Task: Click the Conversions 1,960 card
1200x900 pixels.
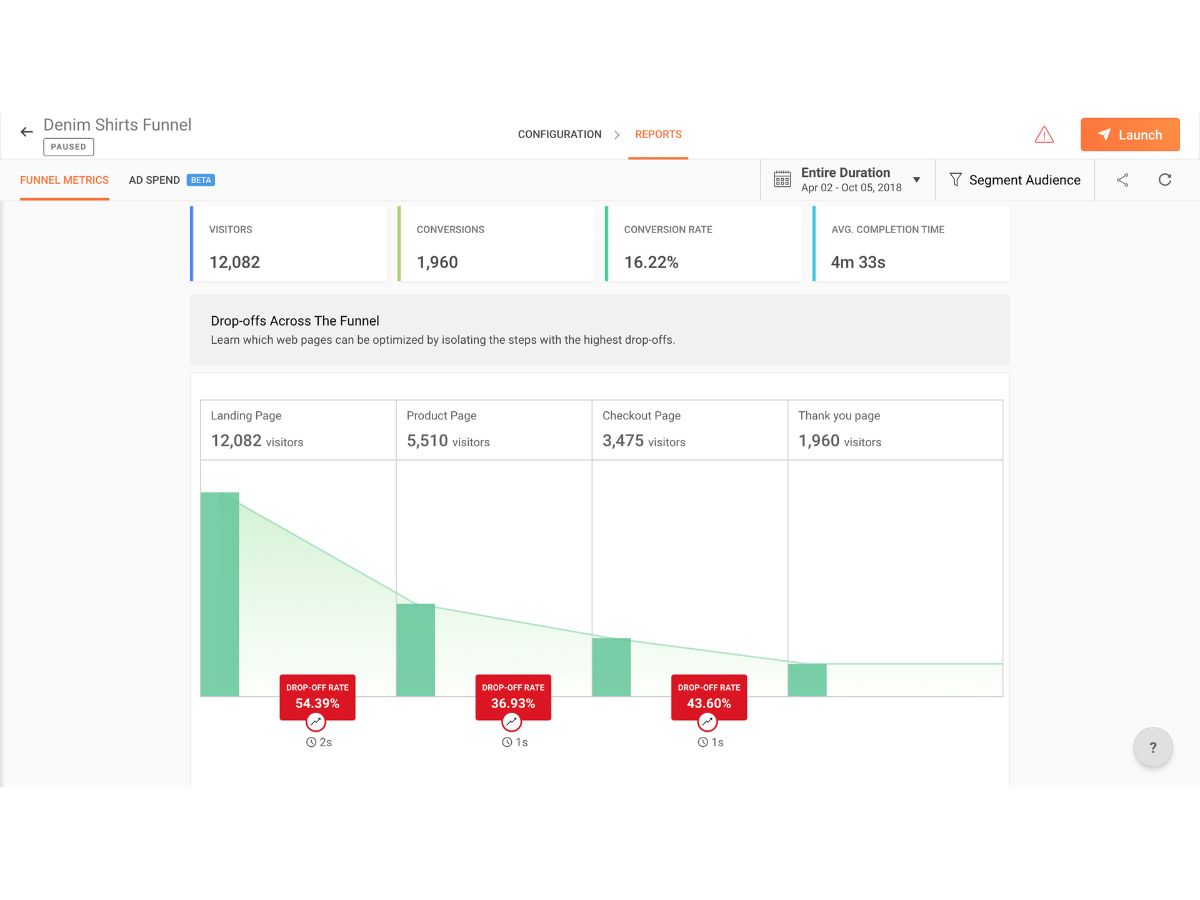Action: (x=496, y=244)
